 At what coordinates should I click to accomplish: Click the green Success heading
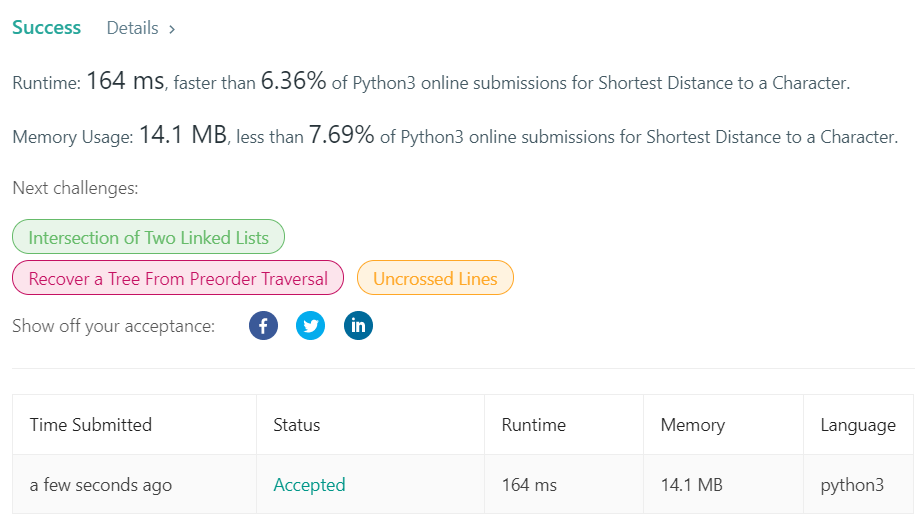pos(46,28)
